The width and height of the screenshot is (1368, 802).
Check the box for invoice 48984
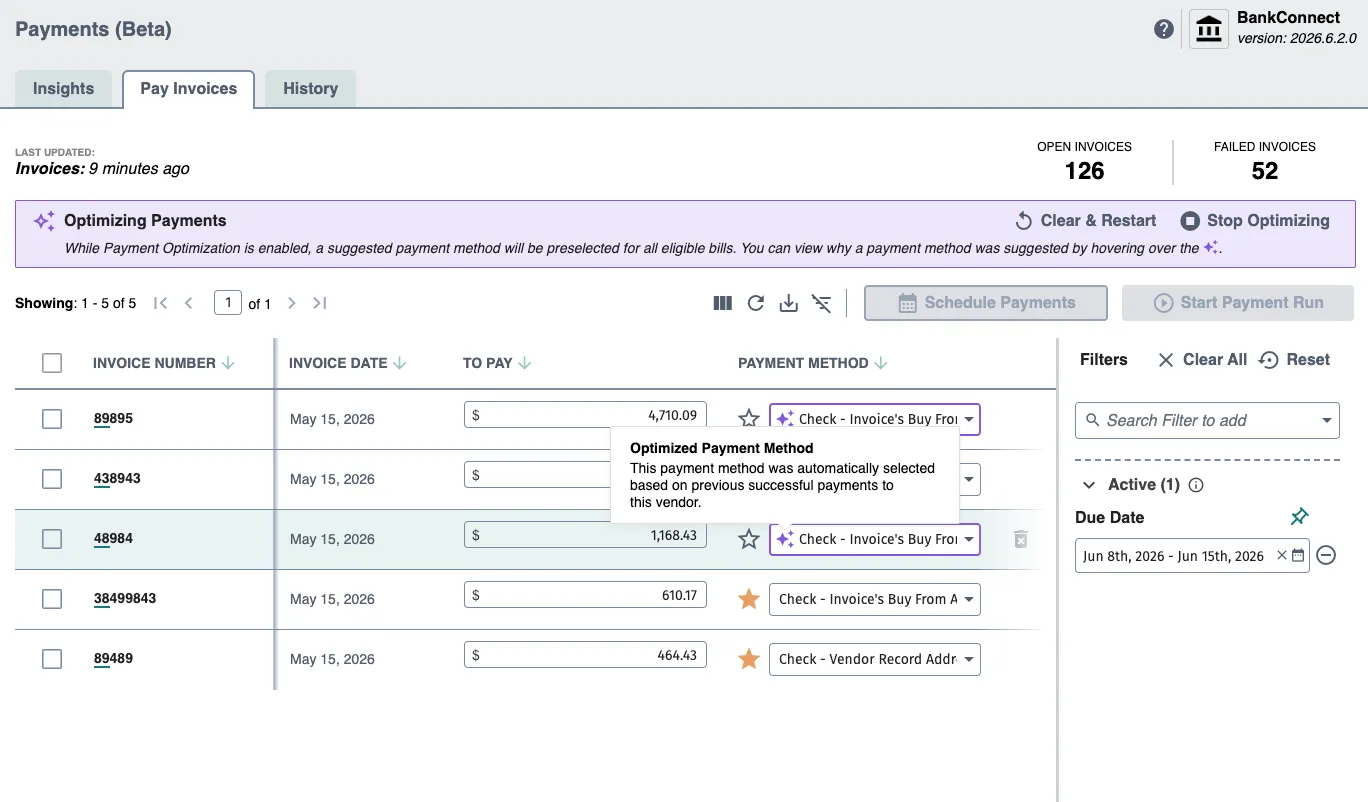coord(52,539)
